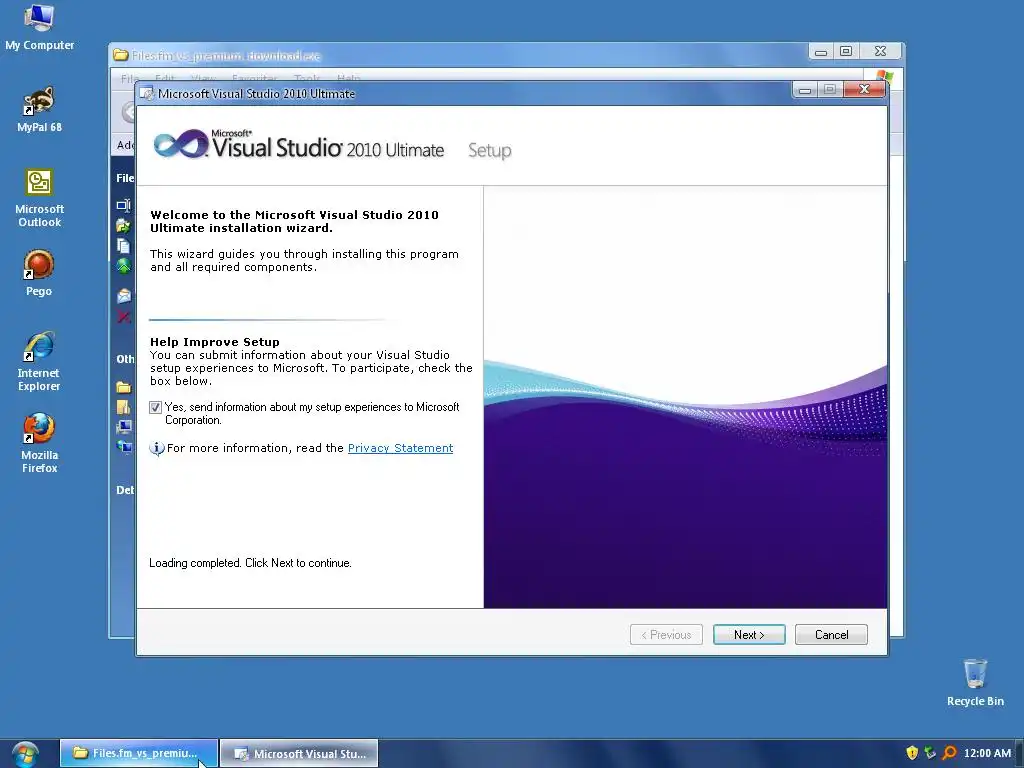Click the yellow folder icon under Other Places
The width and height of the screenshot is (1024, 768).
(123, 387)
